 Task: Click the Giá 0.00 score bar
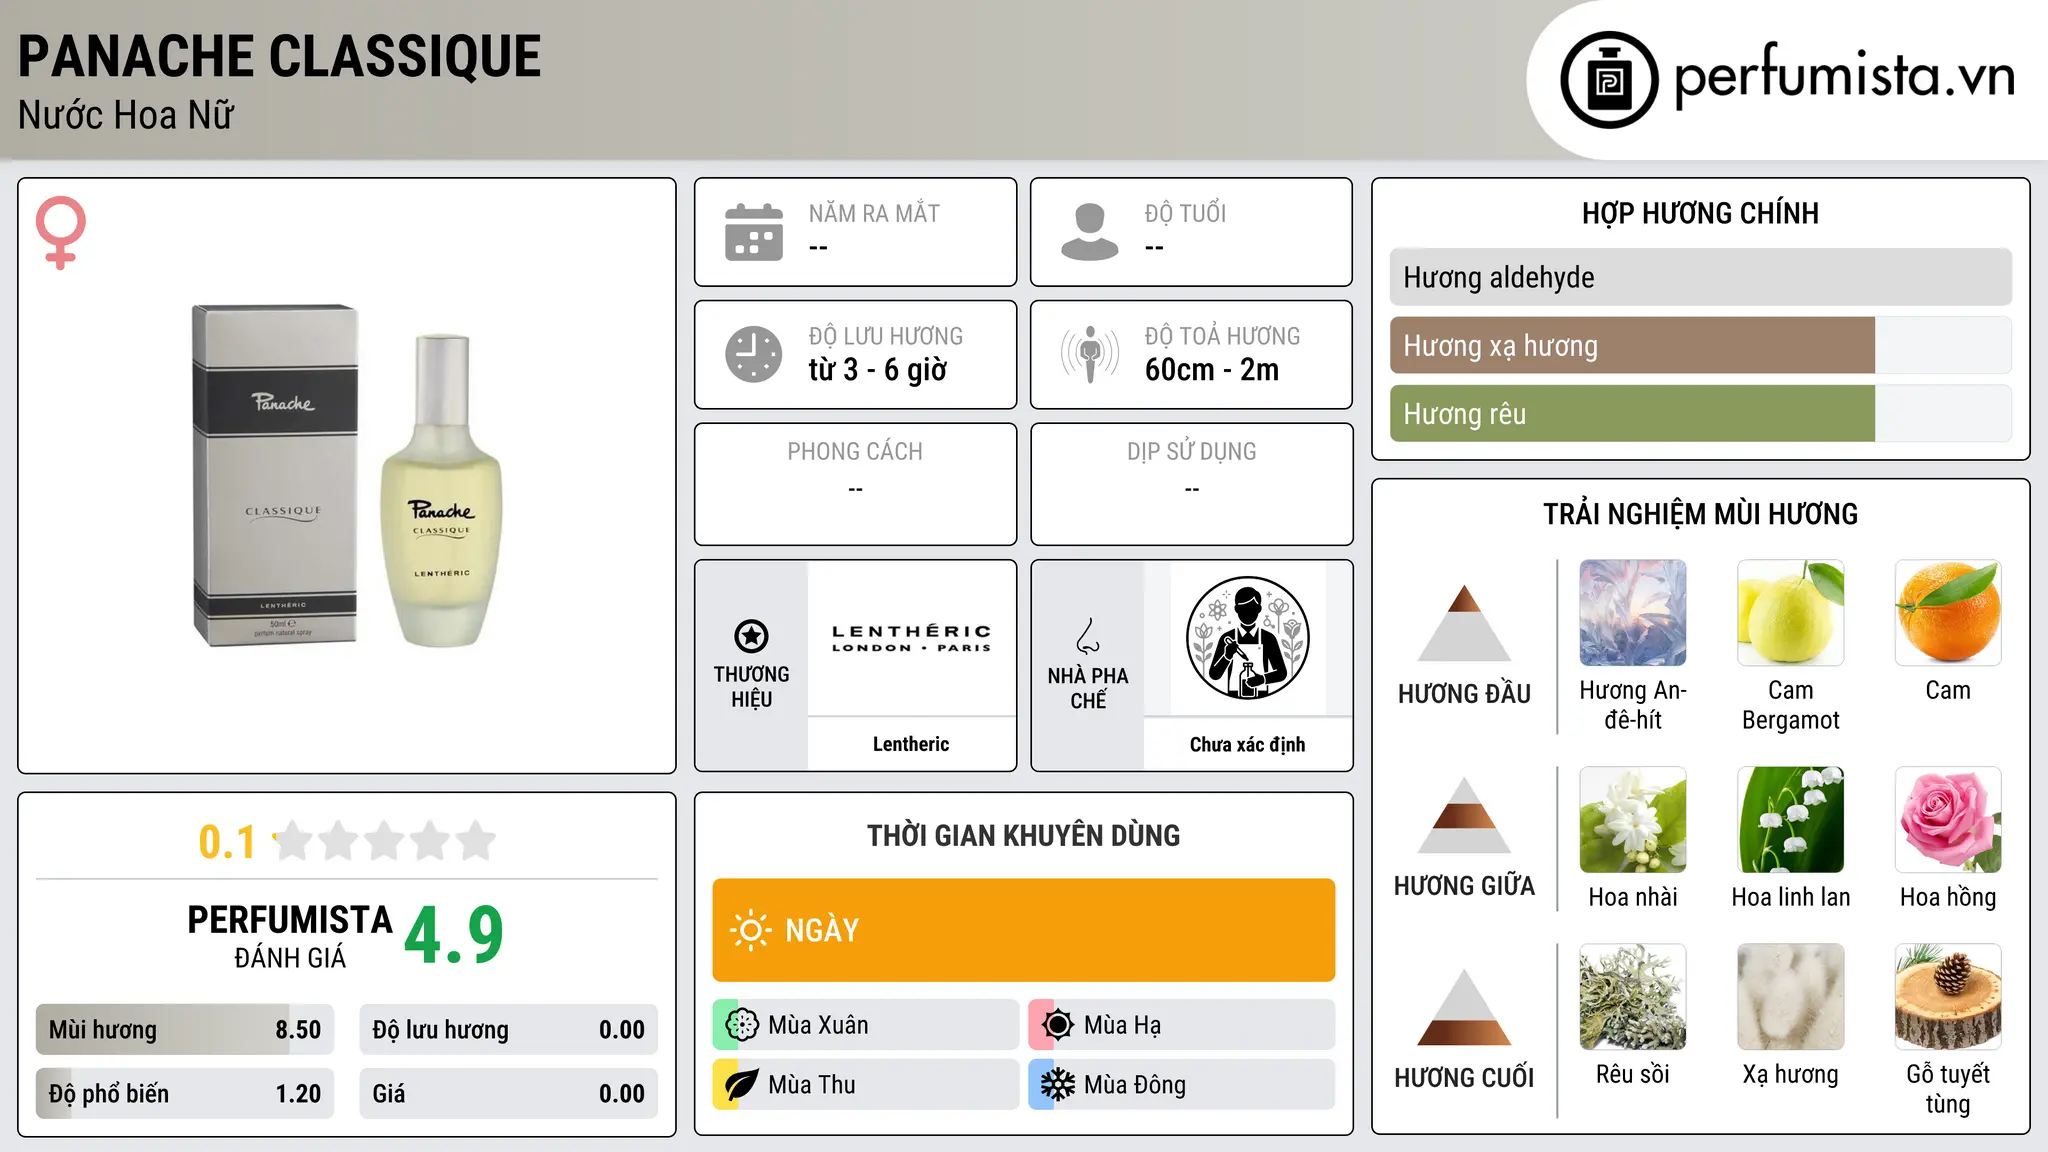pyautogui.click(x=509, y=1094)
